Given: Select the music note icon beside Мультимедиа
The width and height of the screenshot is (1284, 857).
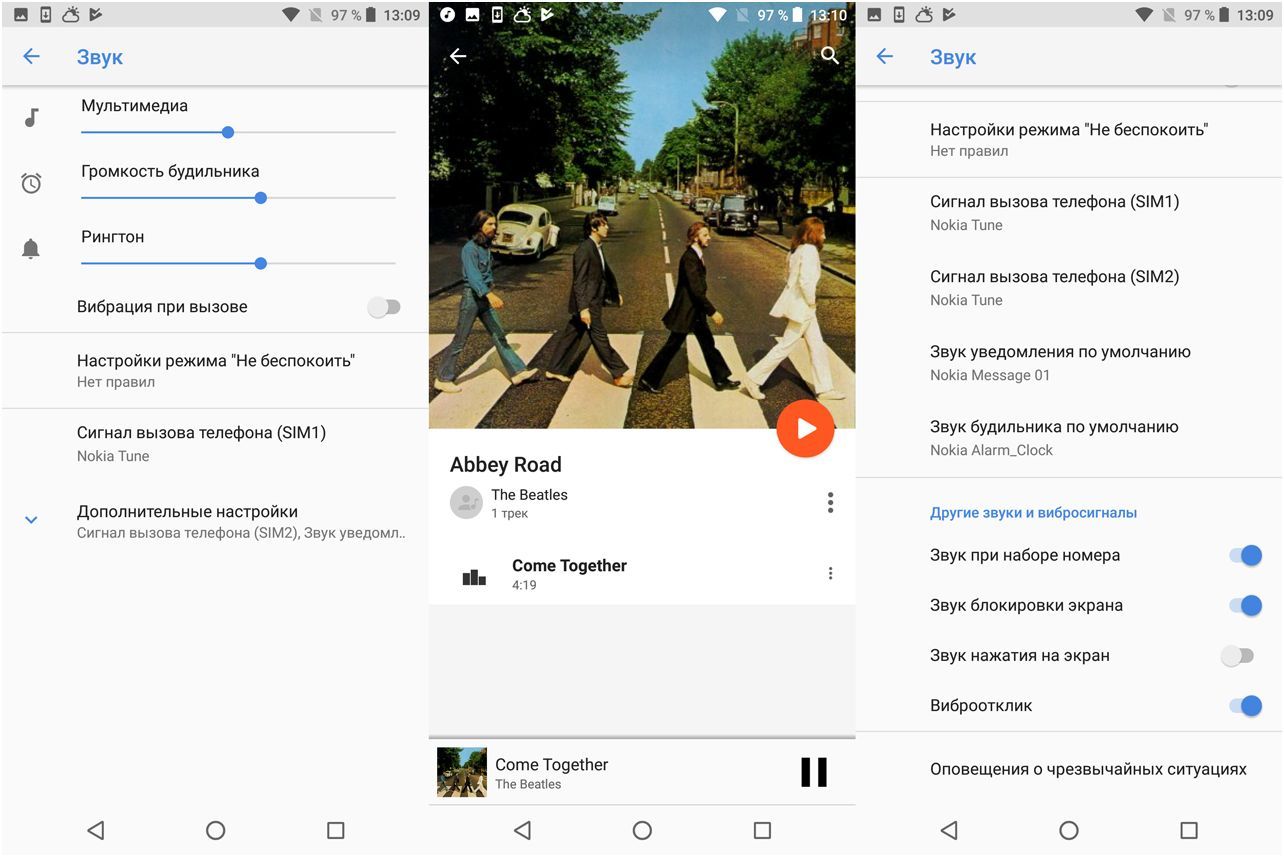Looking at the screenshot, I should (x=31, y=117).
